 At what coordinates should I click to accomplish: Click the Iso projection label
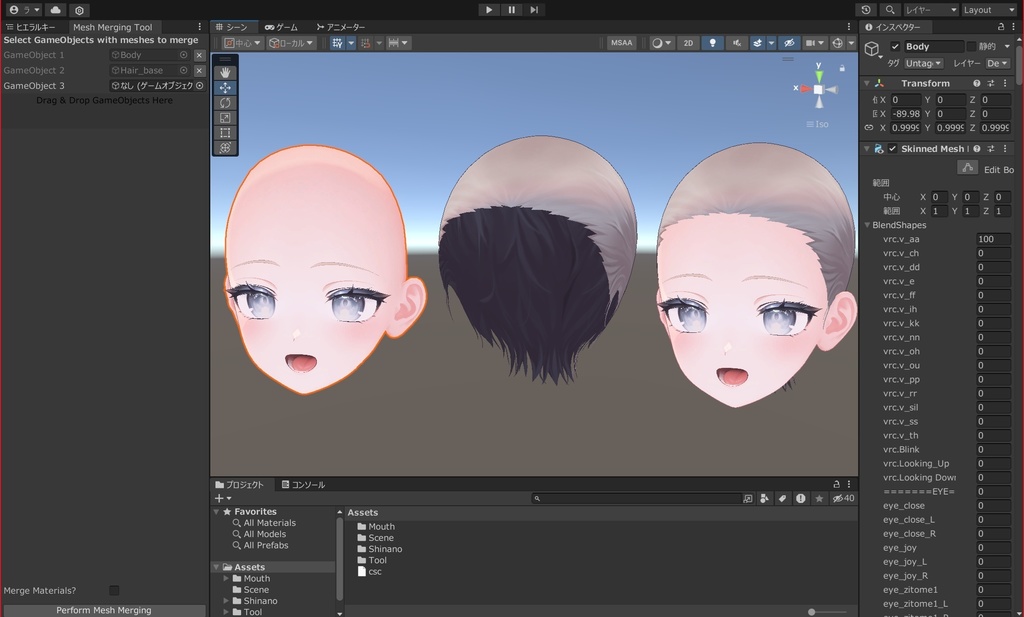(x=818, y=124)
